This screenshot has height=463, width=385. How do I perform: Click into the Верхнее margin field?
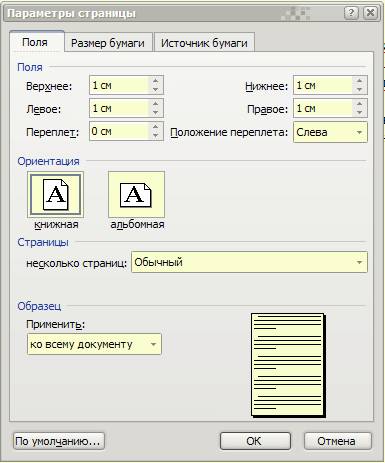pyautogui.click(x=119, y=85)
